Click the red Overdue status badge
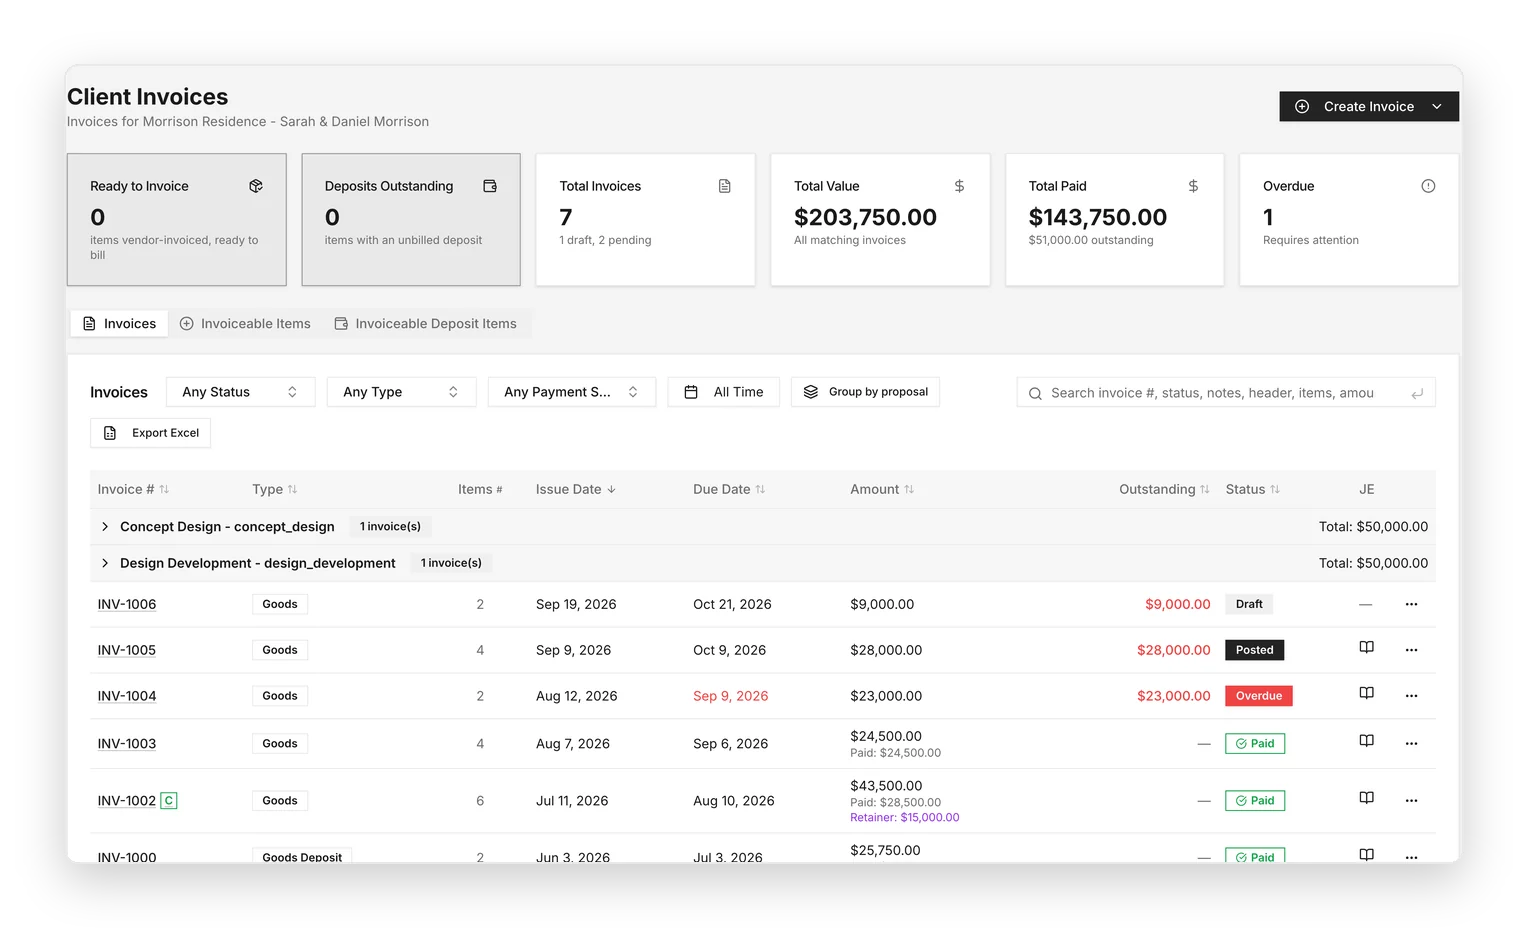 click(1259, 696)
